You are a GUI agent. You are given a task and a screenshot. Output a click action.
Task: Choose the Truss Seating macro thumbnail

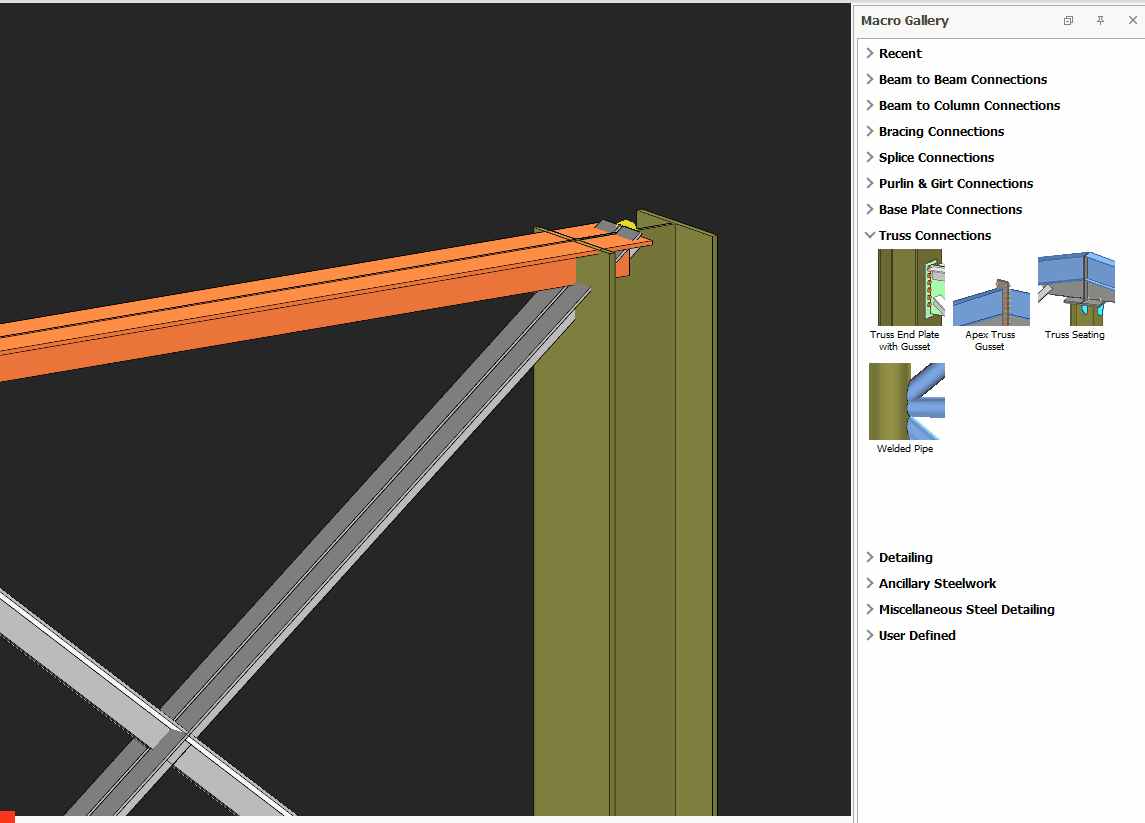[1075, 288]
